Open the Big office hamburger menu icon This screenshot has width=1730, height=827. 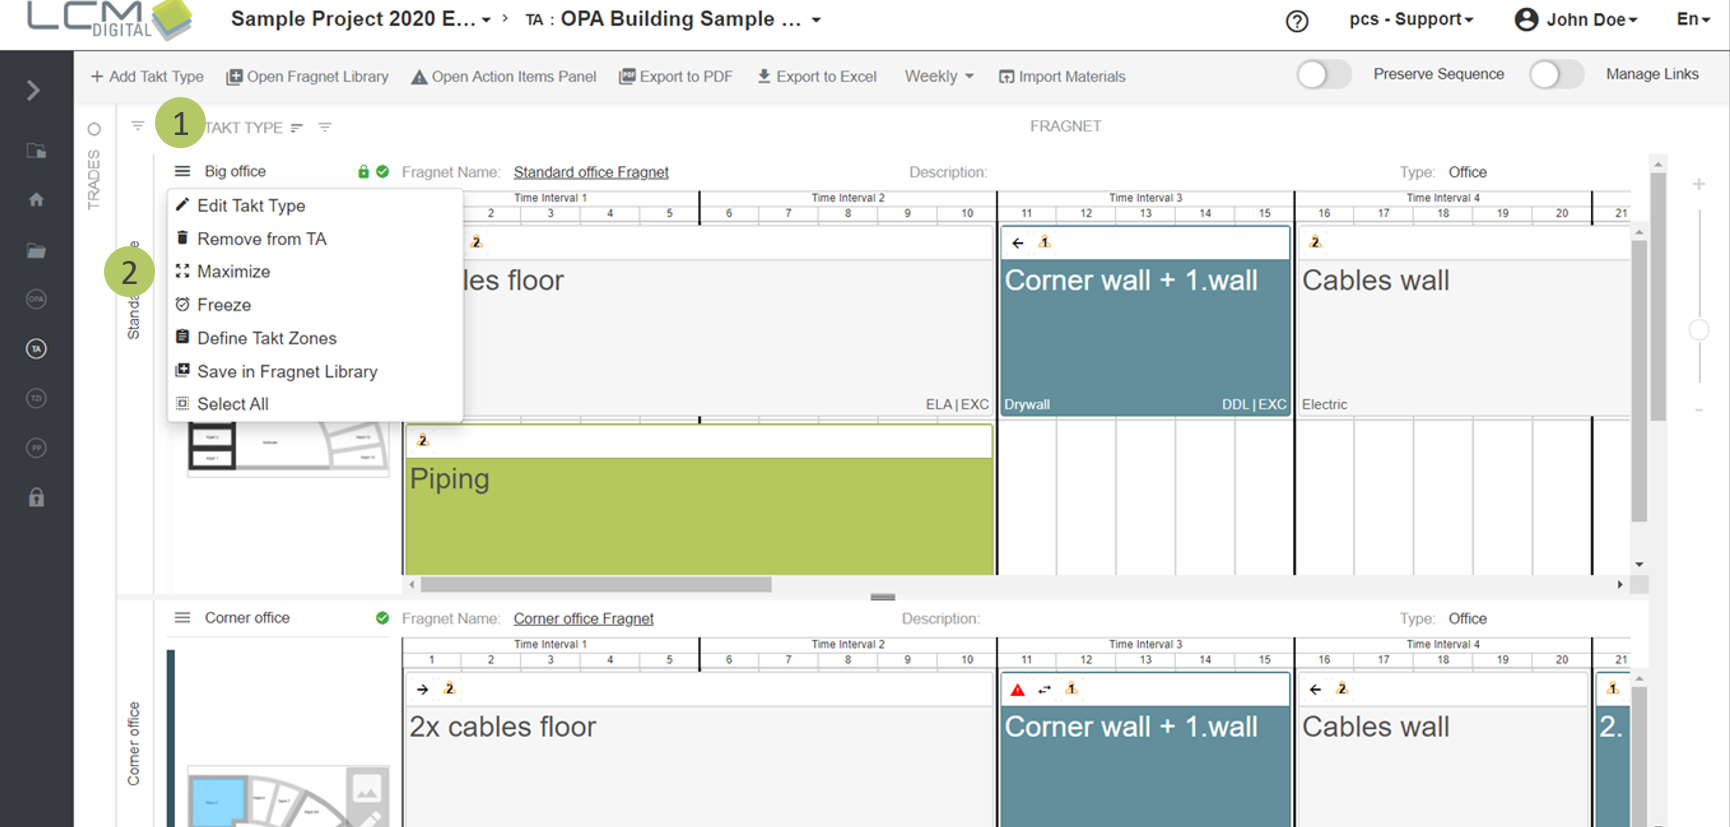pos(182,171)
